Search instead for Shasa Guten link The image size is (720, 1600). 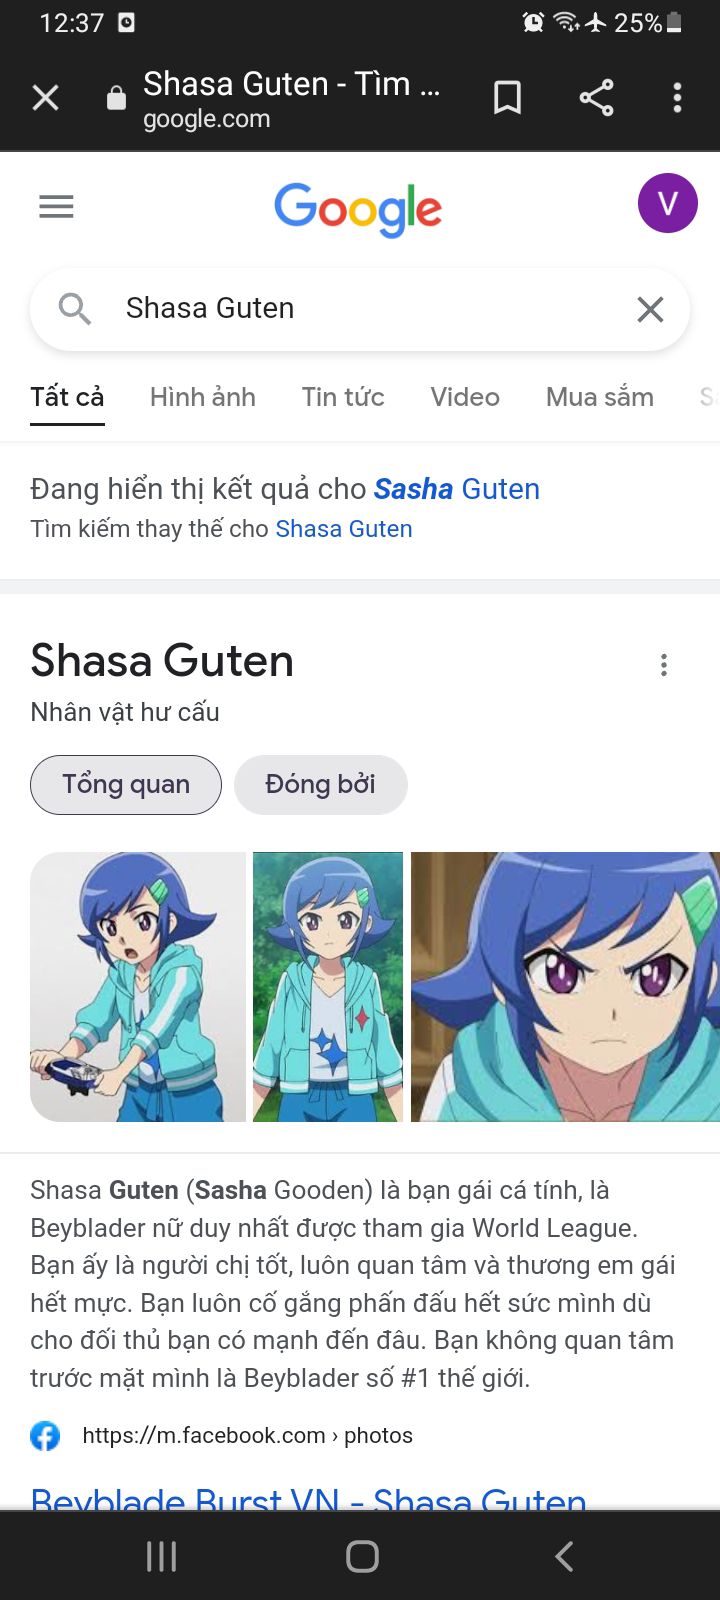(344, 529)
